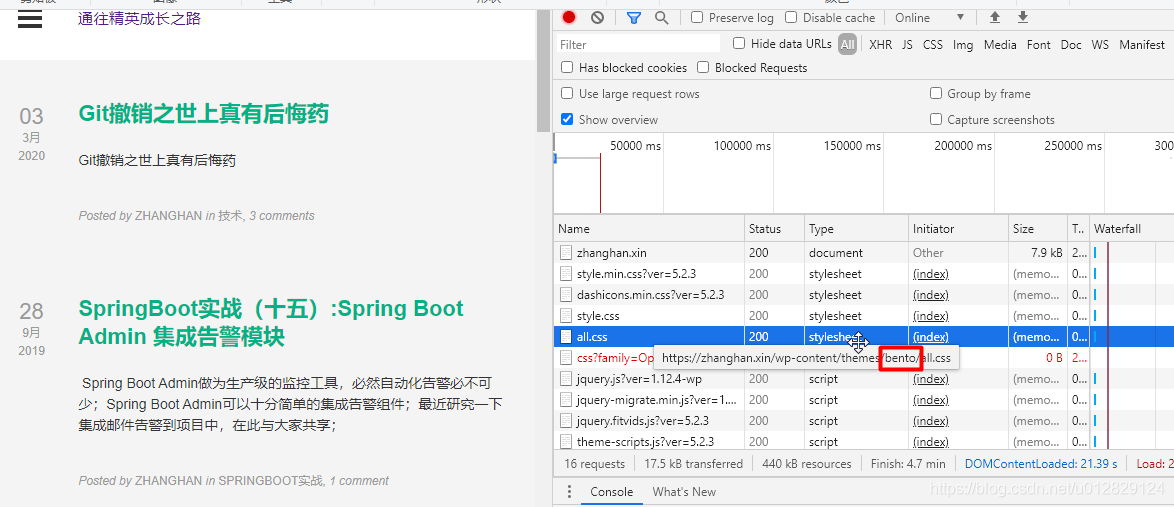Enable the Disable cache checkbox
1174x507 pixels.
791,18
